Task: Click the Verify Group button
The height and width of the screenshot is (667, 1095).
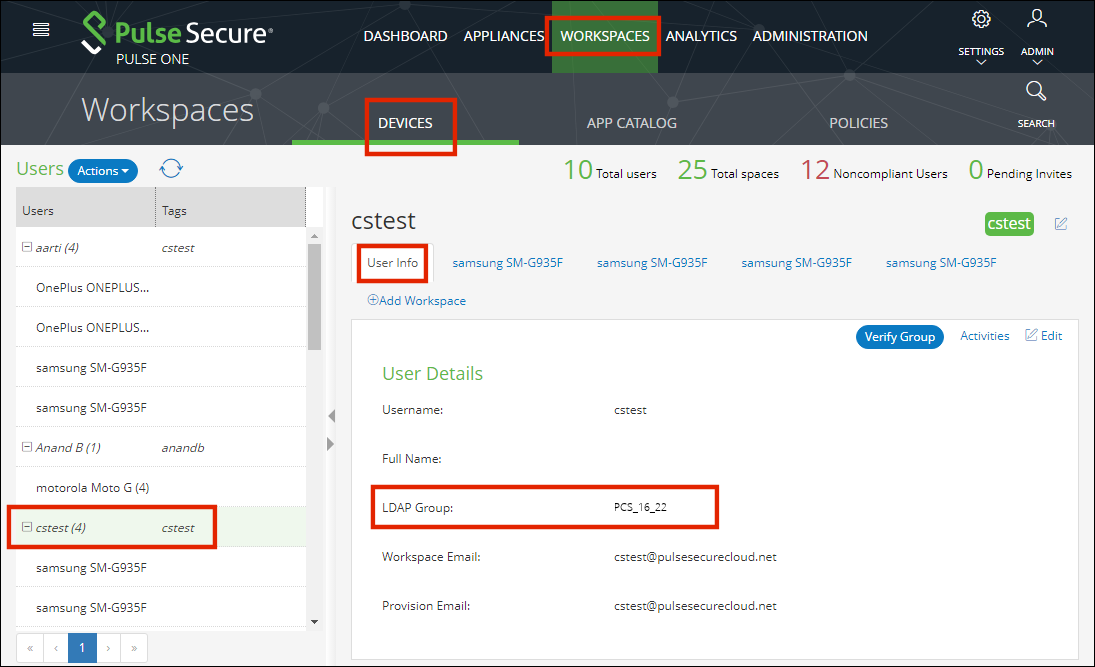Action: click(899, 337)
